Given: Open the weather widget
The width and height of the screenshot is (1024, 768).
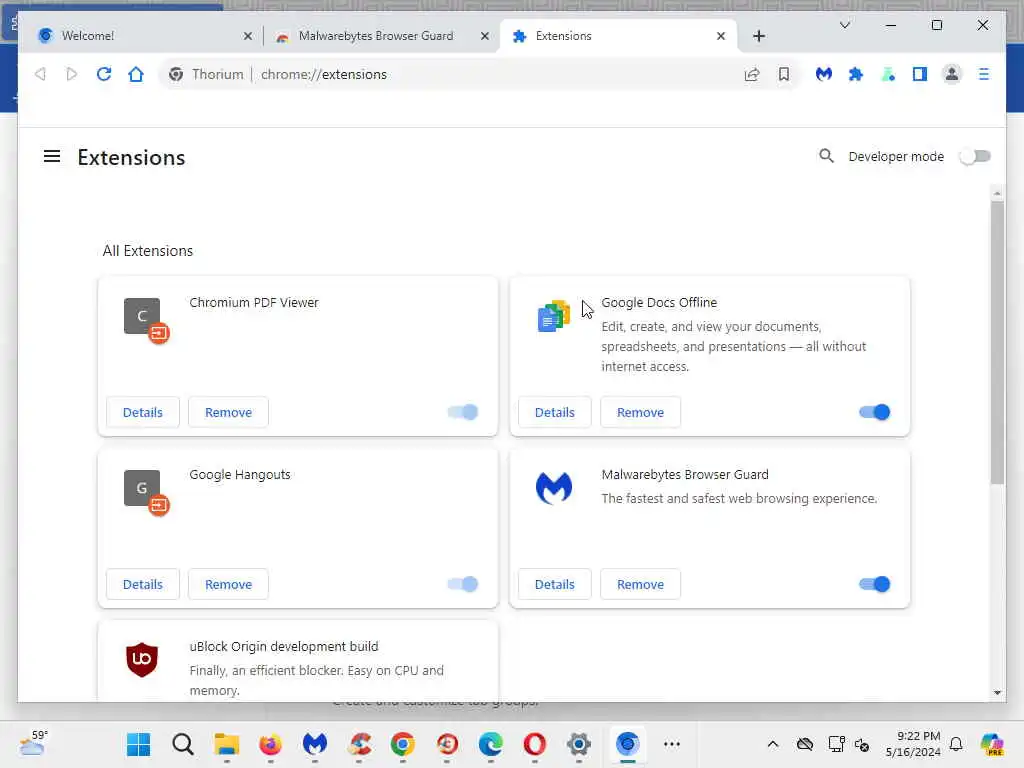Looking at the screenshot, I should point(33,743).
